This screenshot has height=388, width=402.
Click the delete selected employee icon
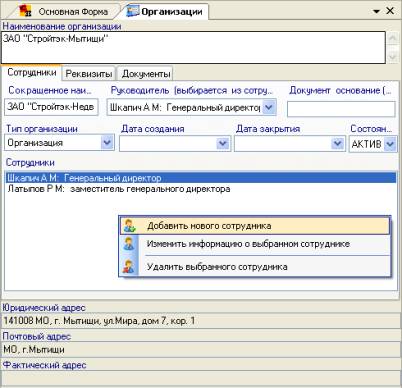[129, 267]
